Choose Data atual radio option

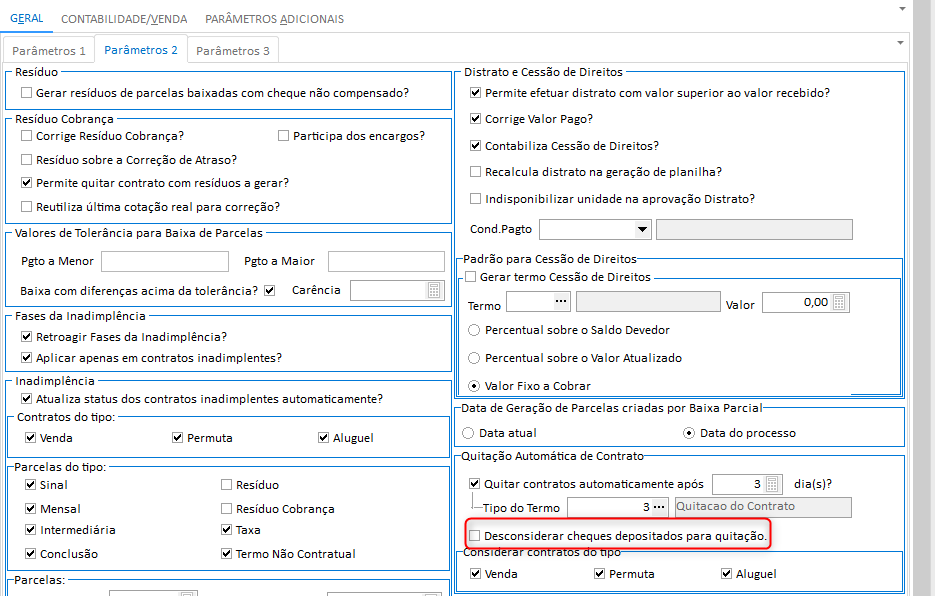pos(468,433)
